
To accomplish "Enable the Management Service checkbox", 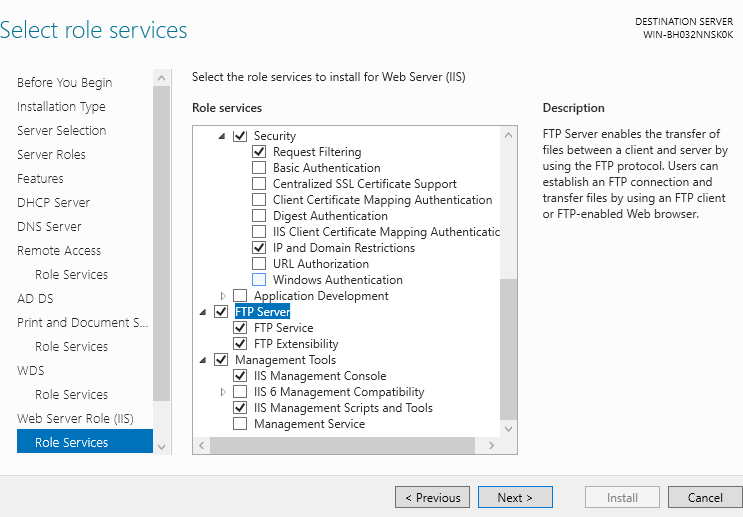I will pyautogui.click(x=240, y=424).
